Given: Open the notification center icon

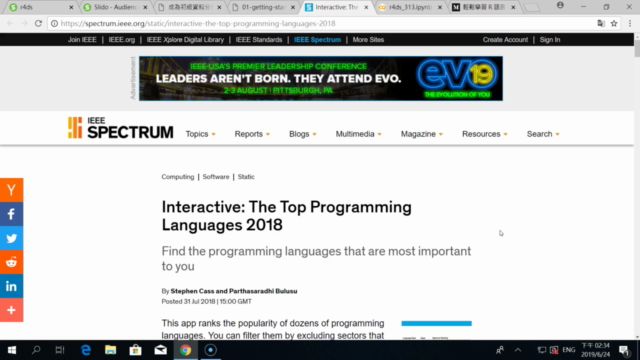Looking at the screenshot, I should click(x=624, y=350).
